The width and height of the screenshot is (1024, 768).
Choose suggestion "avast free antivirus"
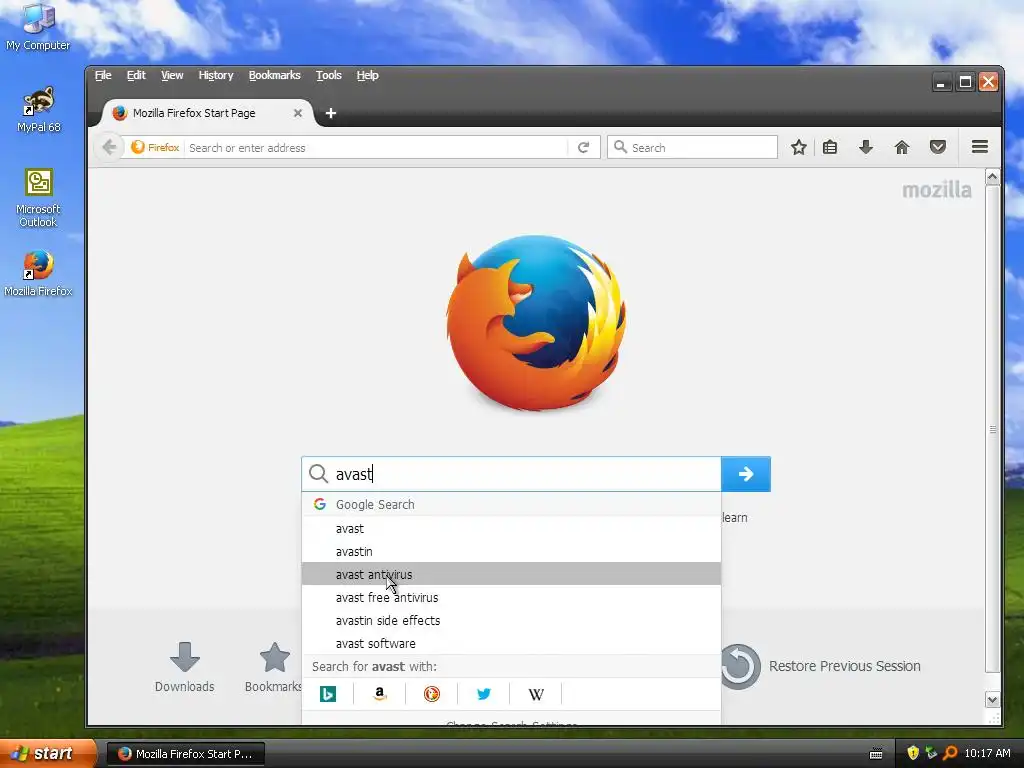click(x=511, y=597)
